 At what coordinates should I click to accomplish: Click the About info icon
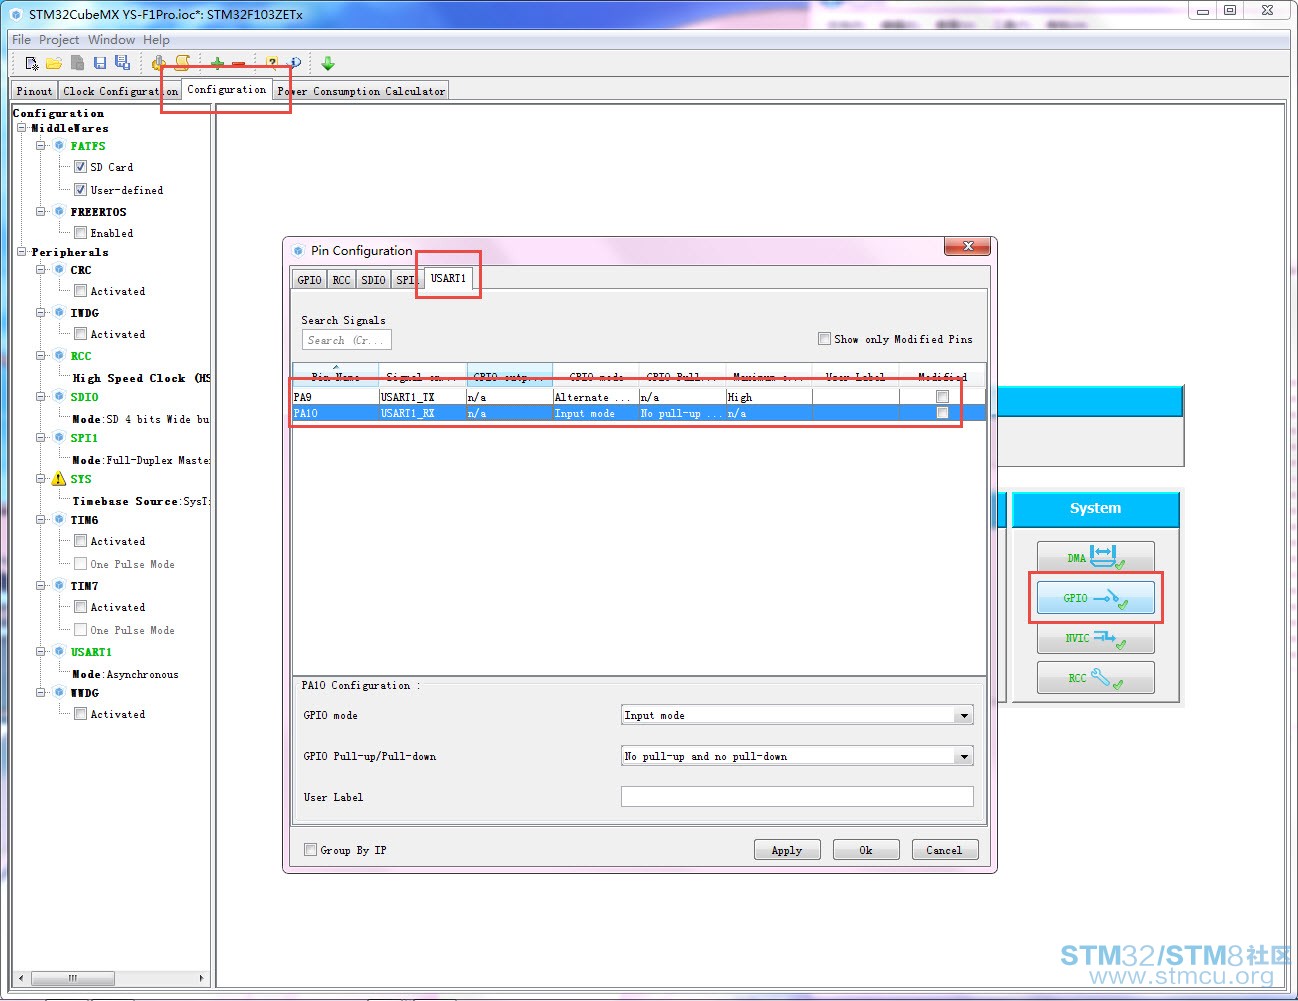295,63
